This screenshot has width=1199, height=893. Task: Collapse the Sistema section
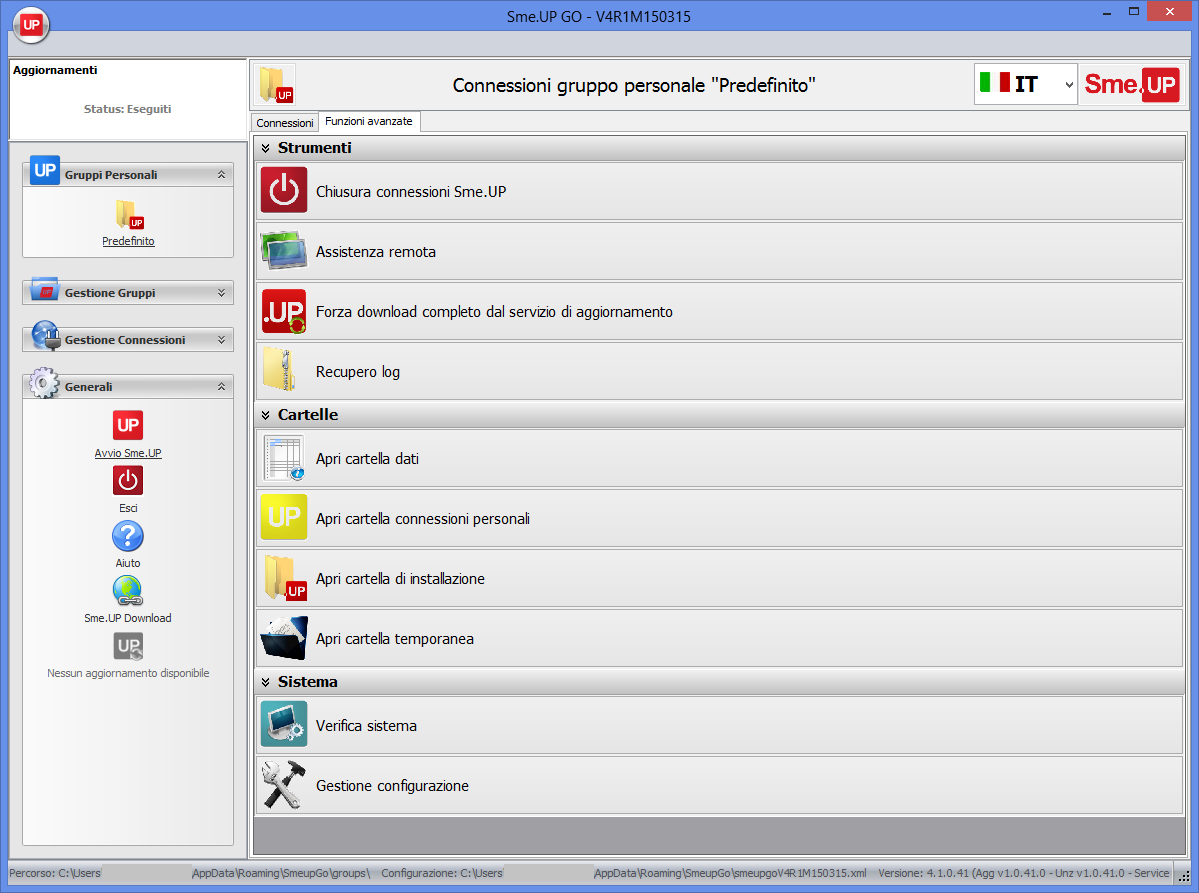265,682
